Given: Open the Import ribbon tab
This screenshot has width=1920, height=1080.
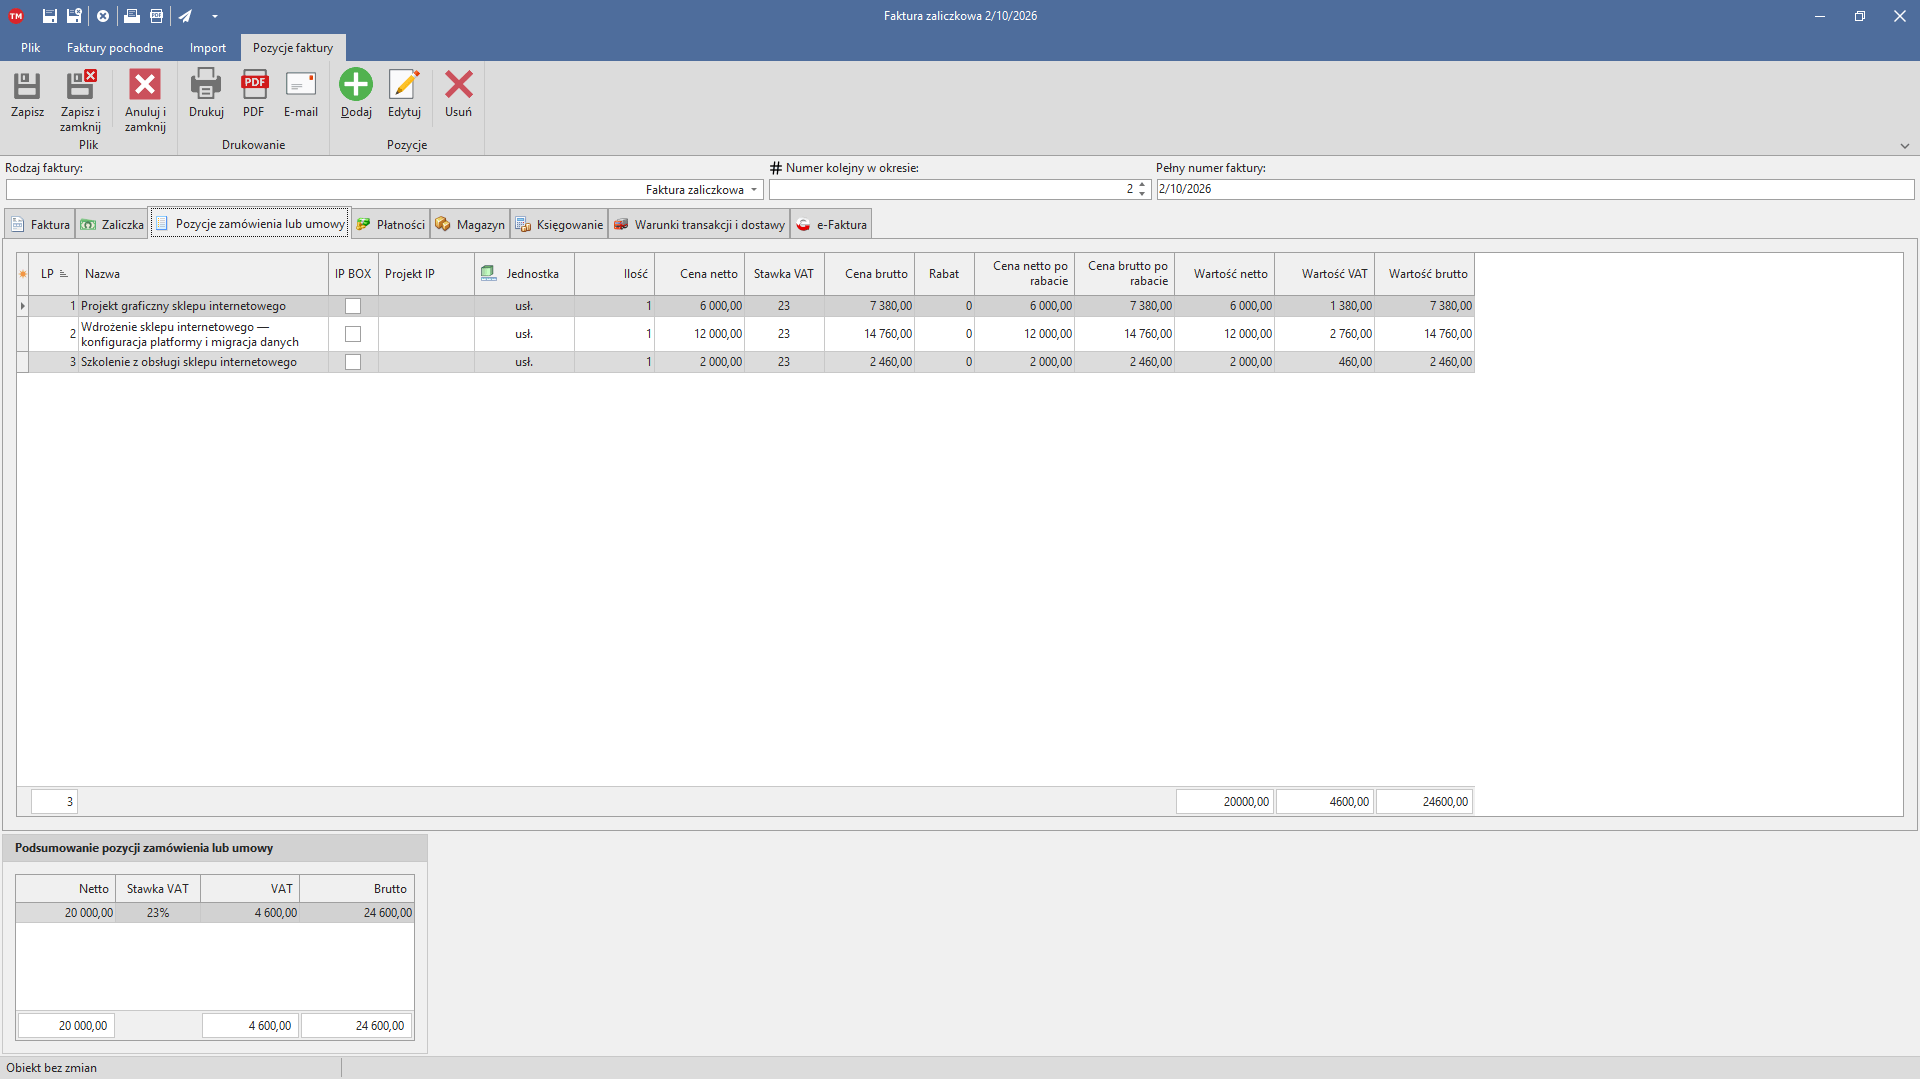Looking at the screenshot, I should pyautogui.click(x=208, y=48).
